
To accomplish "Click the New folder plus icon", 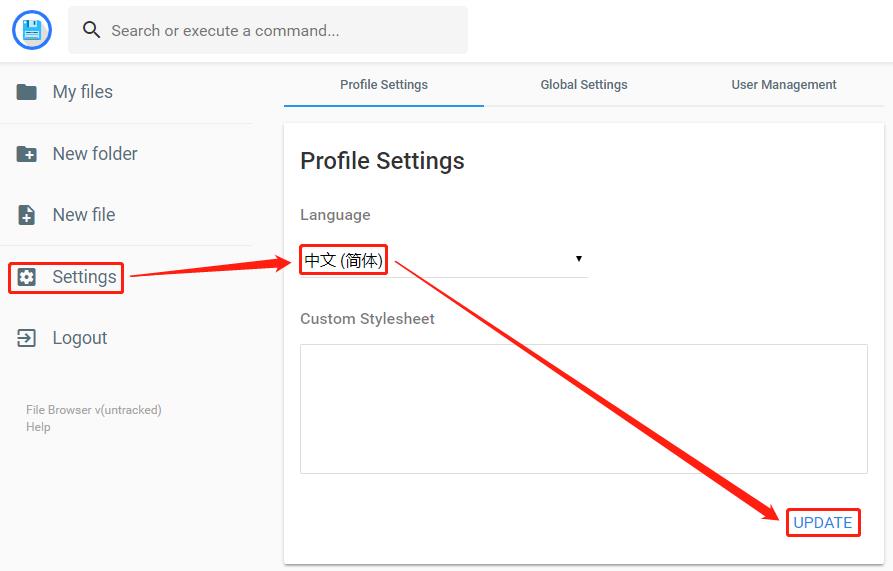I will (x=26, y=154).
